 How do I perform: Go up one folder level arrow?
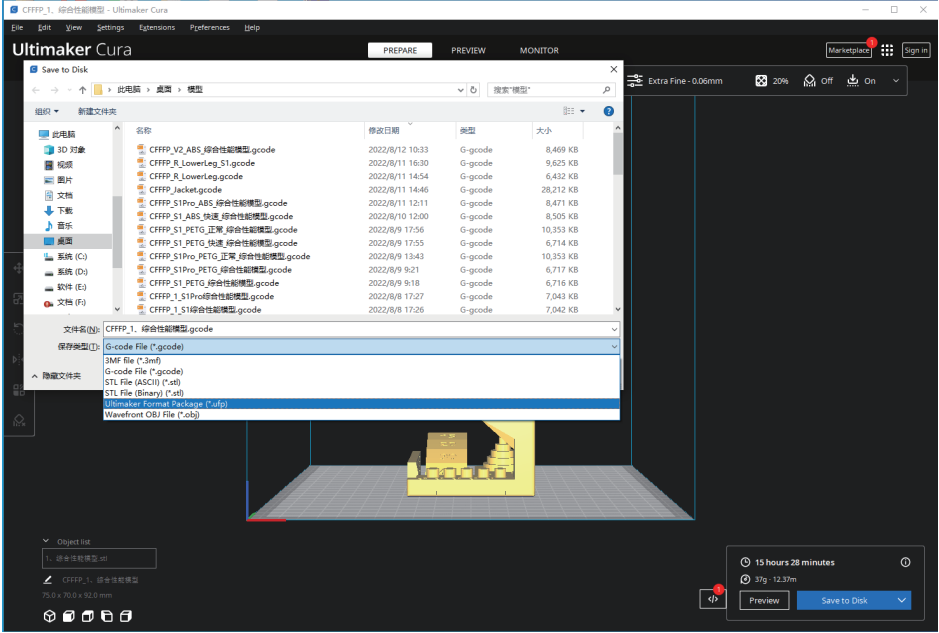pyautogui.click(x=82, y=90)
